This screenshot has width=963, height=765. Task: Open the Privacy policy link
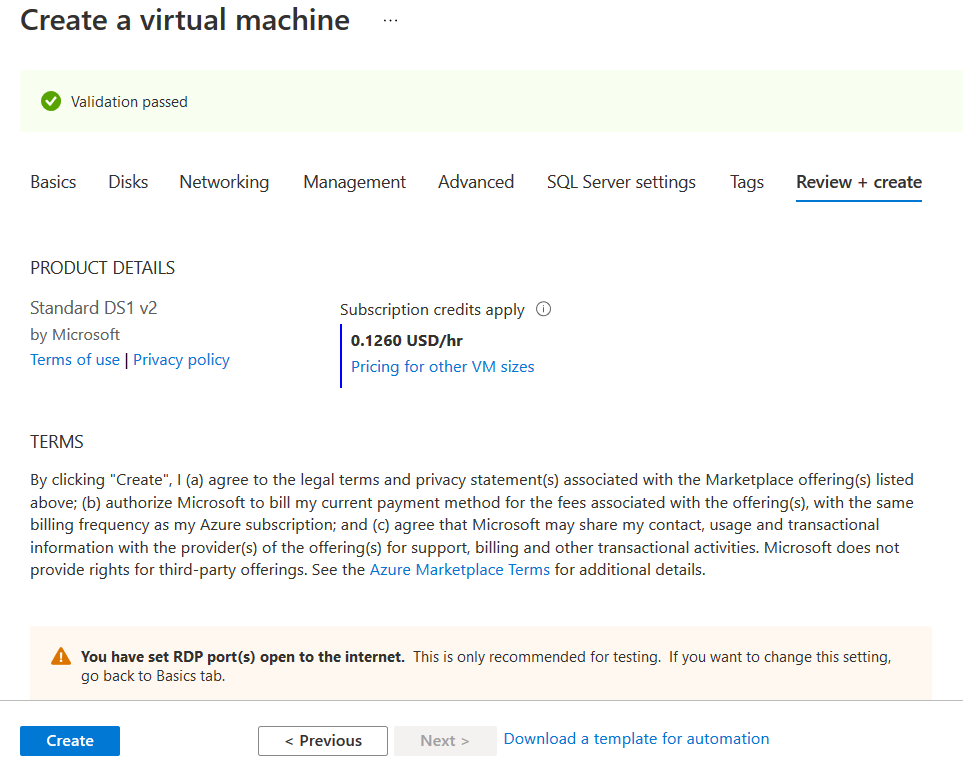click(181, 360)
